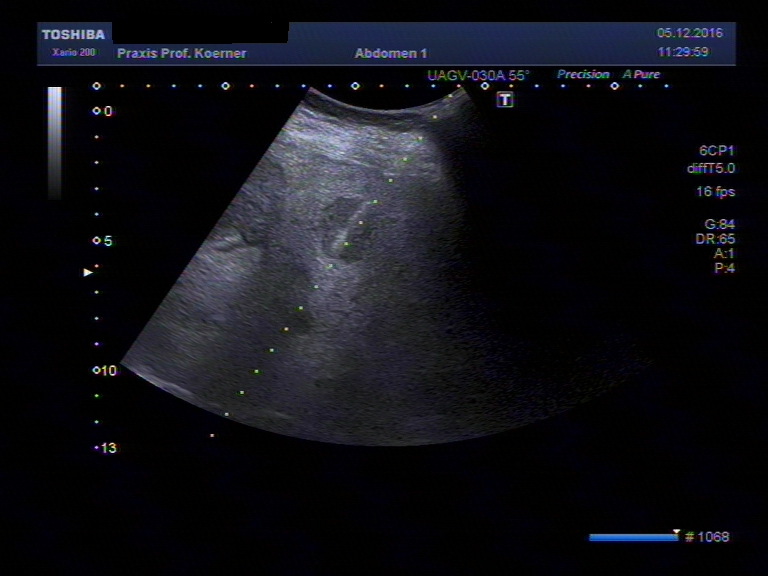Click the Precision indicator
The image size is (768, 576).
[583, 74]
